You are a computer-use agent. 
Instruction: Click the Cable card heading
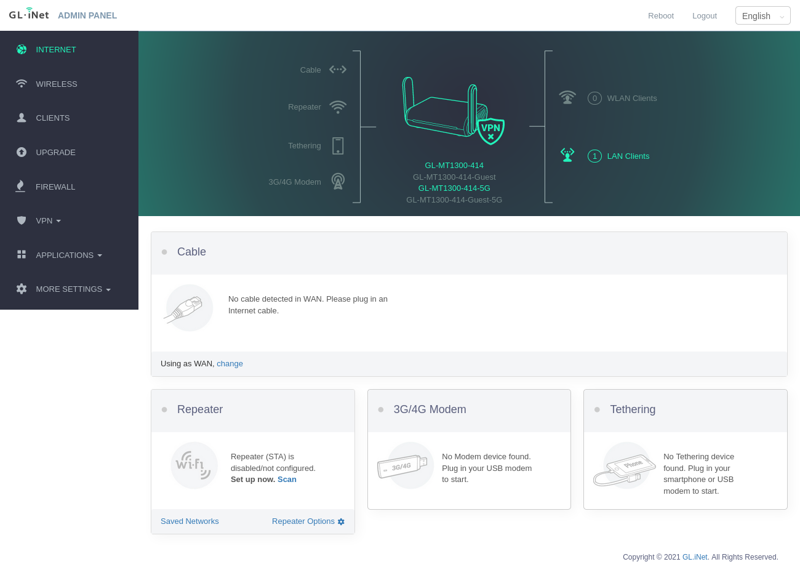[x=191, y=252]
